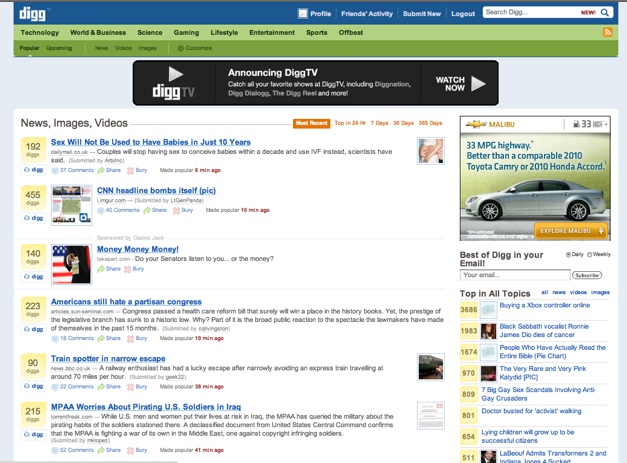Open the Entertainment category
The width and height of the screenshot is (627, 463).
tap(272, 32)
